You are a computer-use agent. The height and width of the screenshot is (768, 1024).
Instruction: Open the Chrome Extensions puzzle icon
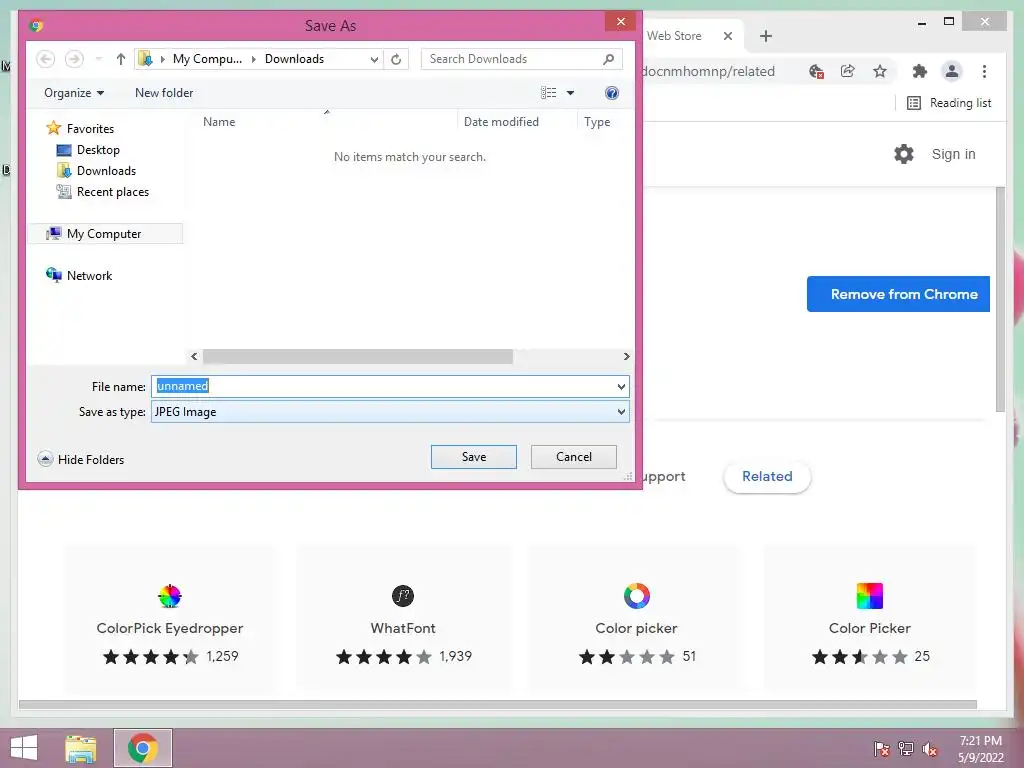920,71
